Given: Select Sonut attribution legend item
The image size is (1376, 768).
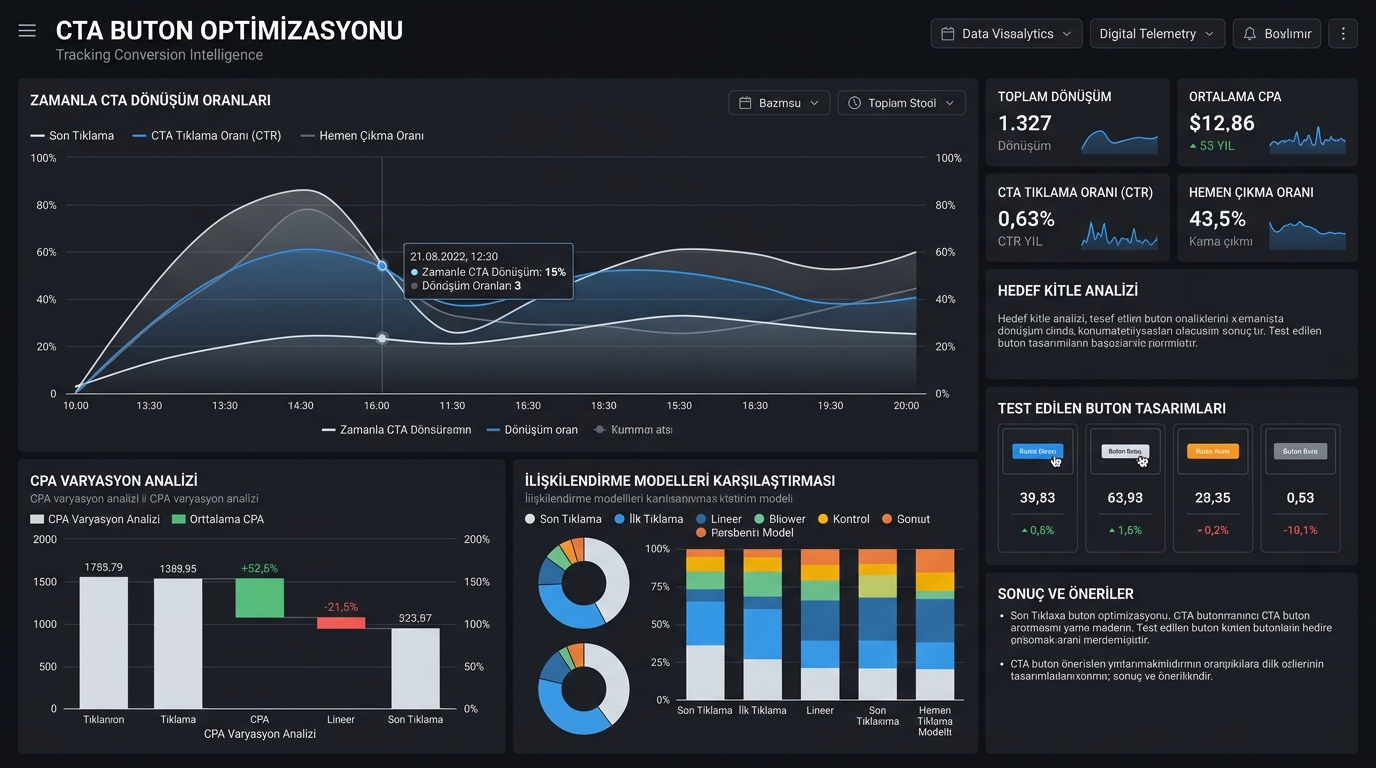Looking at the screenshot, I should pos(906,519).
